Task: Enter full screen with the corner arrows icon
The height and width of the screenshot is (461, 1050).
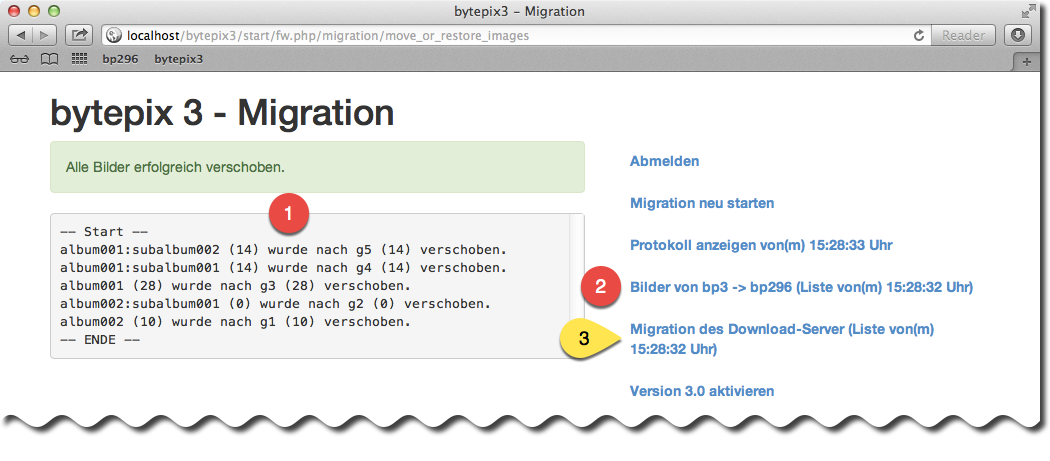Action: (x=1027, y=11)
